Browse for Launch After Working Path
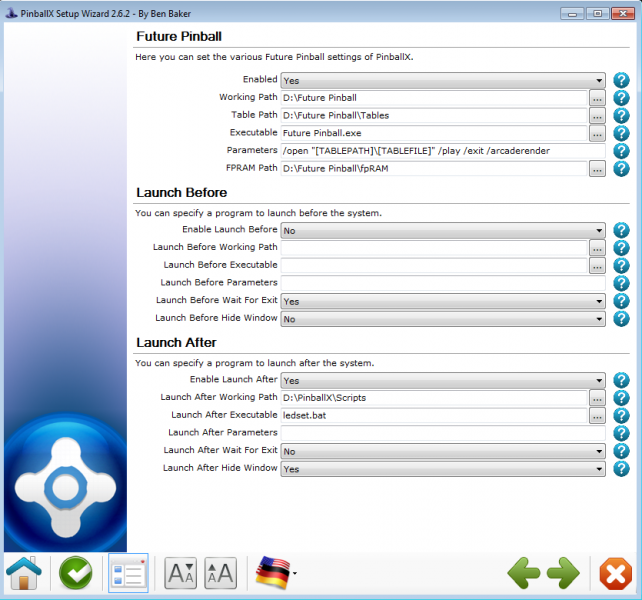Image resolution: width=642 pixels, height=600 pixels. 597,398
